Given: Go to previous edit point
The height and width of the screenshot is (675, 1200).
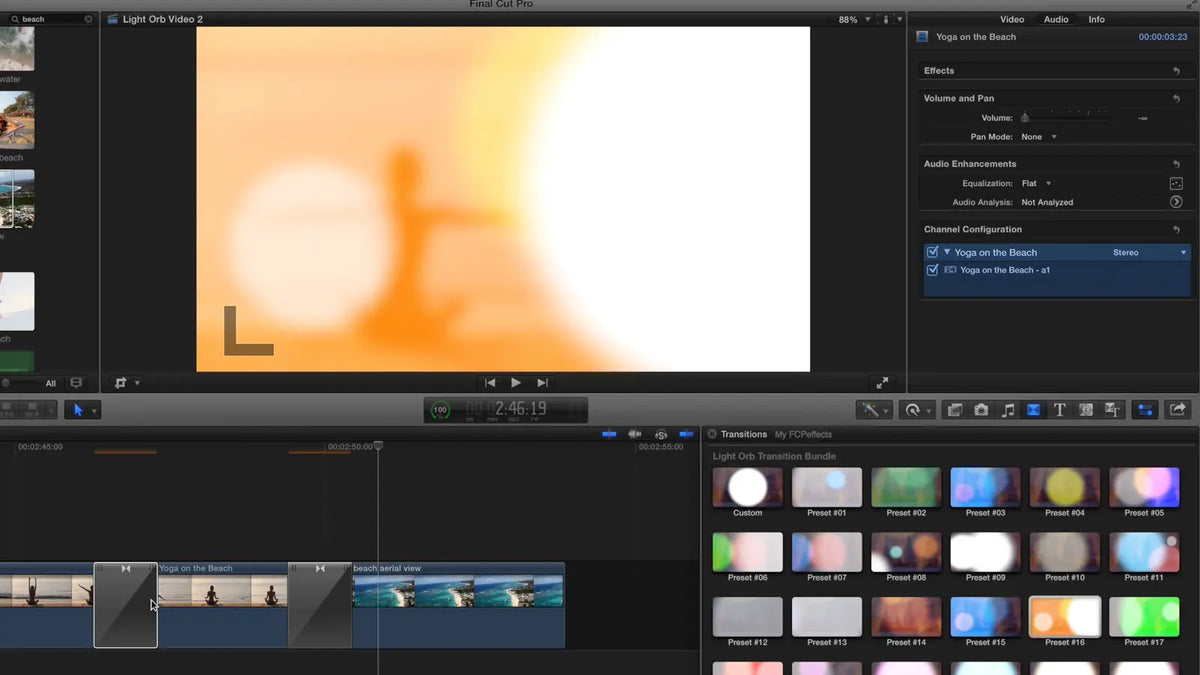Looking at the screenshot, I should (x=490, y=383).
